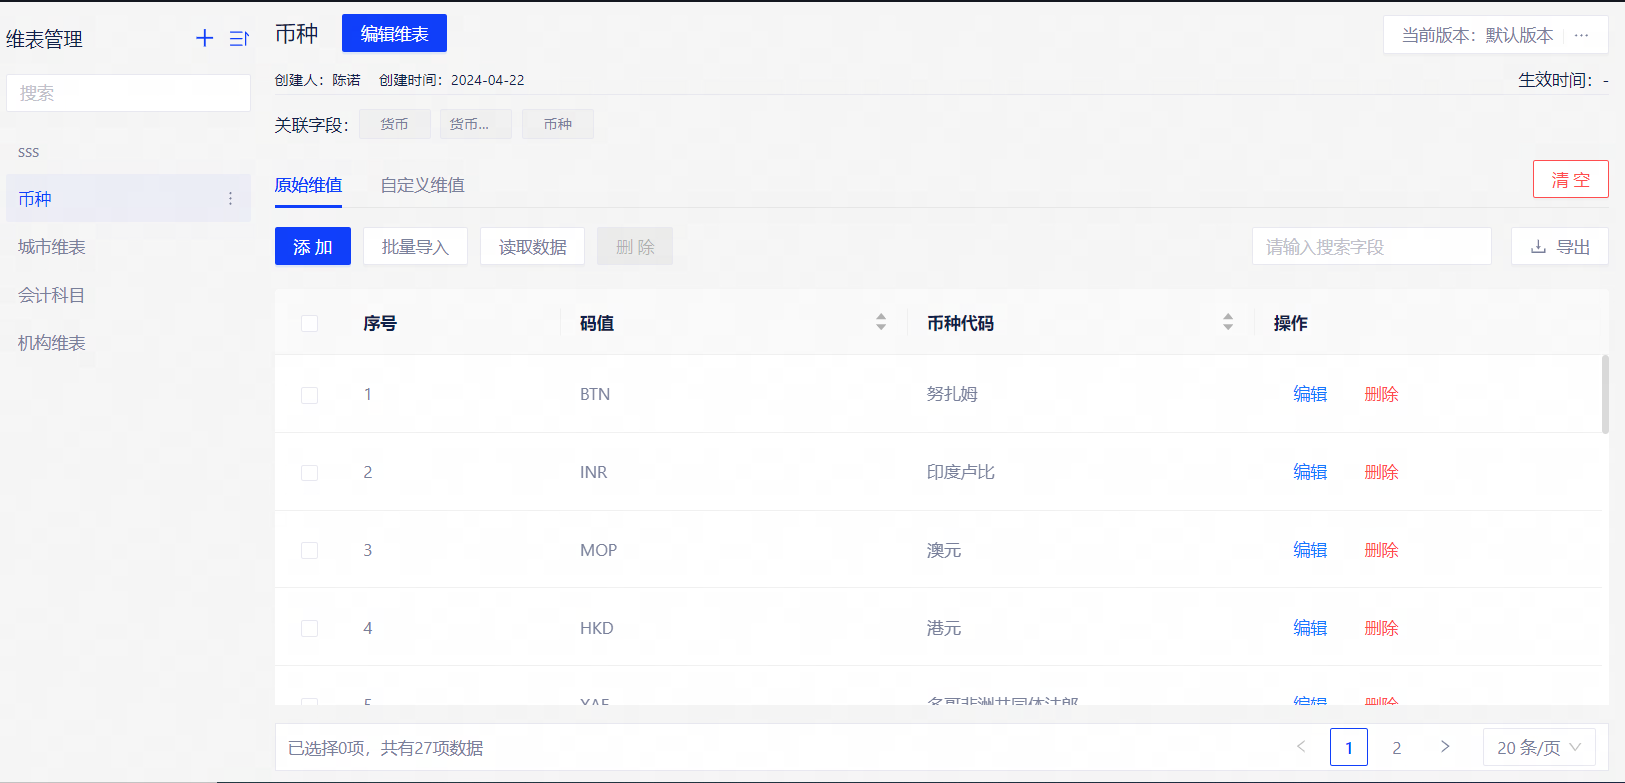Check the checkbox for row 1 BTN
The image size is (1625, 783).
coord(310,395)
